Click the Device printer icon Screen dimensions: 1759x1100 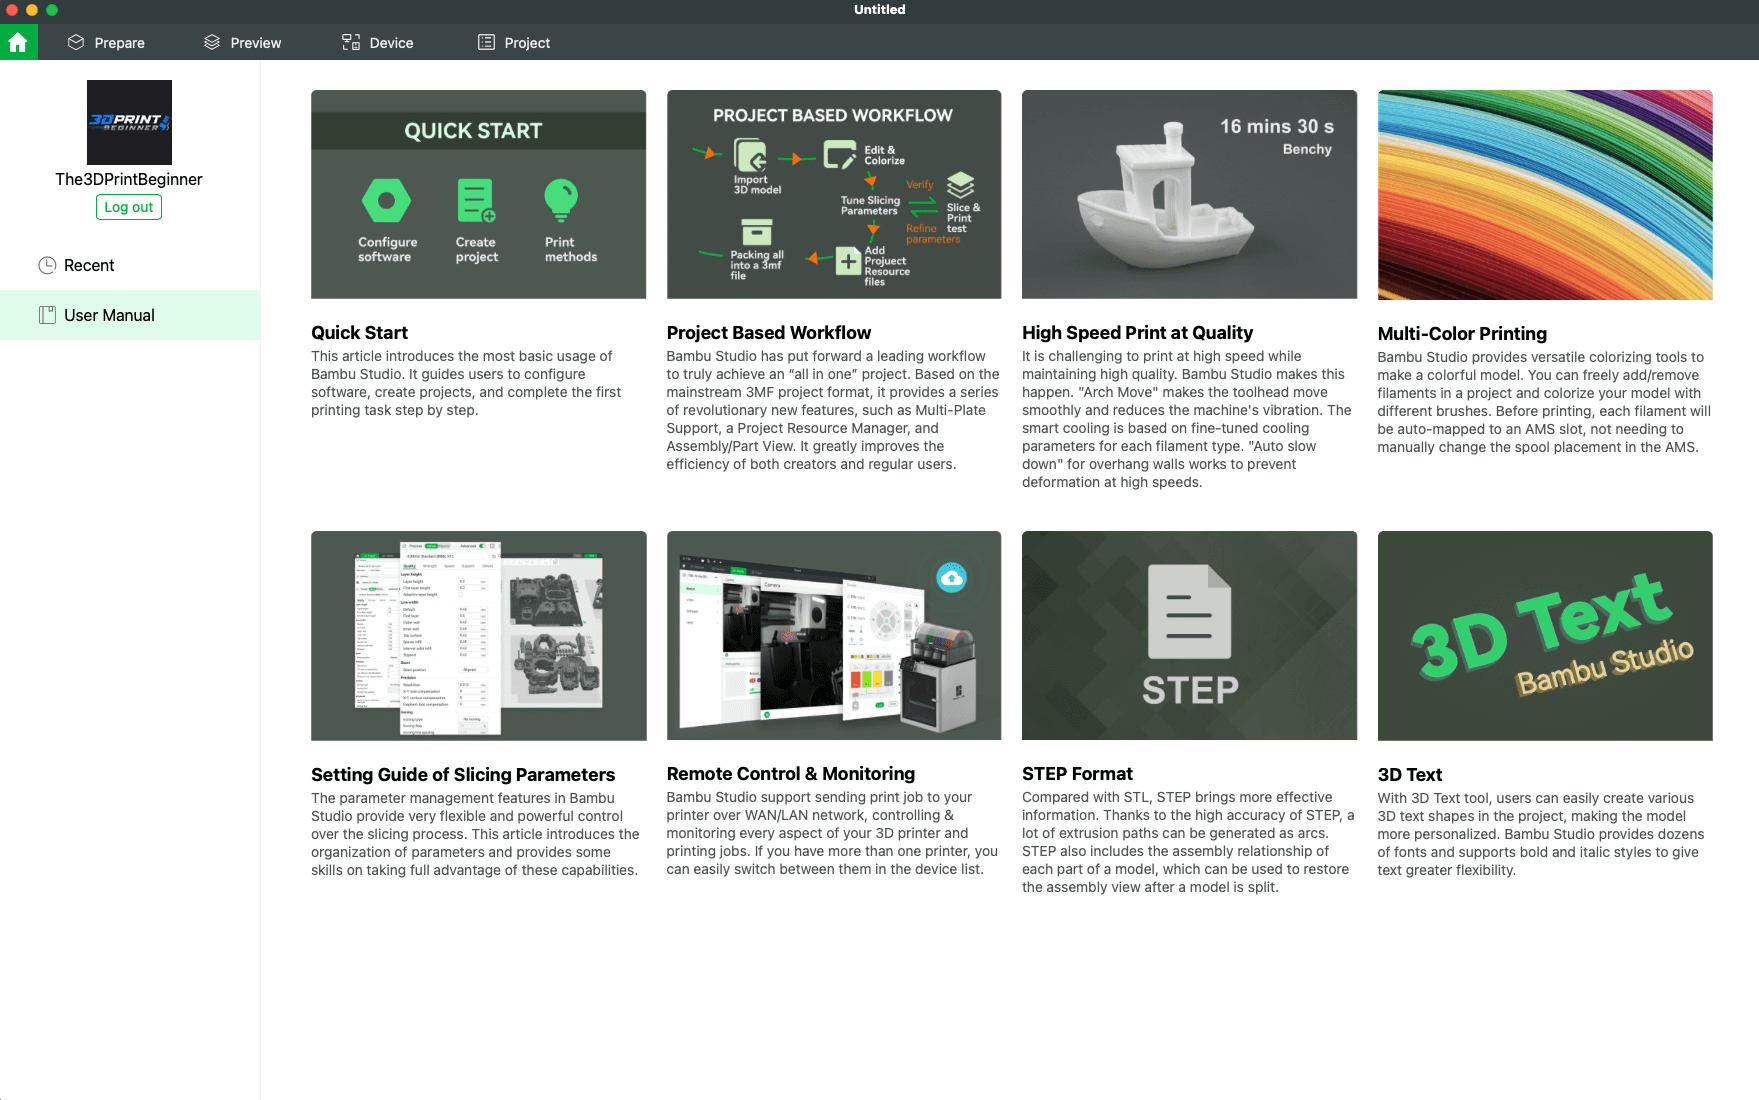pos(351,43)
